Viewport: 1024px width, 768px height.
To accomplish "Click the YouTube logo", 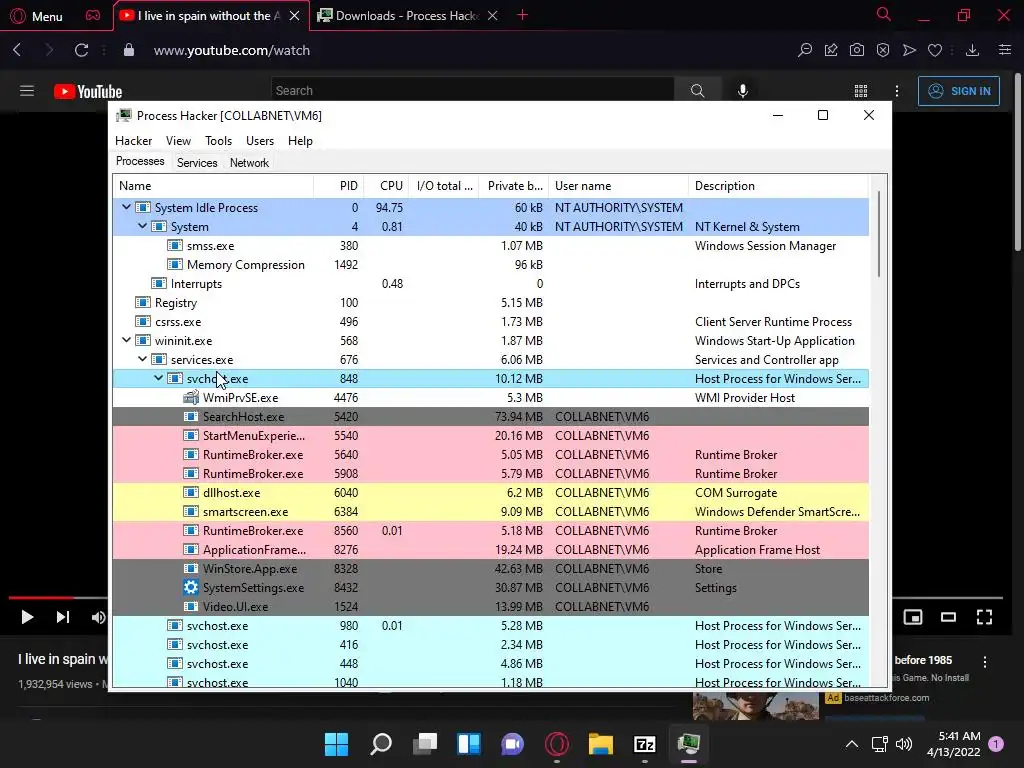I will pyautogui.click(x=88, y=91).
